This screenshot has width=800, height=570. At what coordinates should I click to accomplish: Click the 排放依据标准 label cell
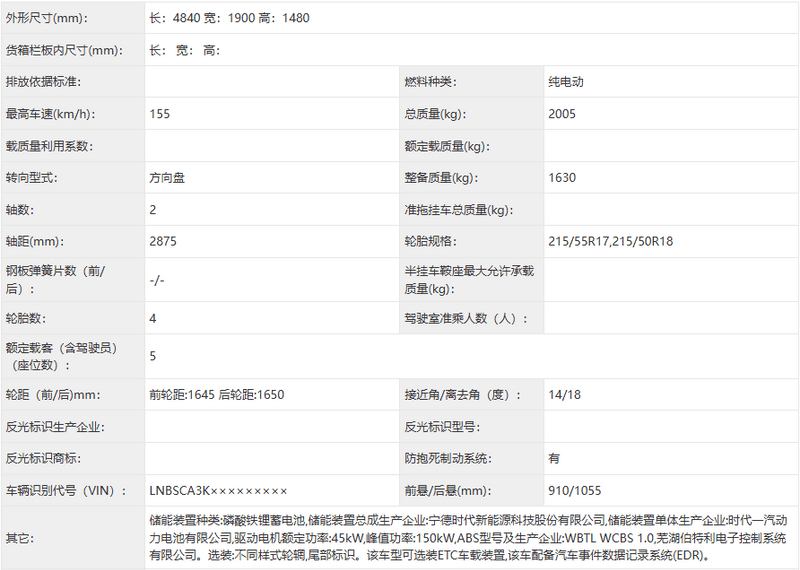point(43,82)
